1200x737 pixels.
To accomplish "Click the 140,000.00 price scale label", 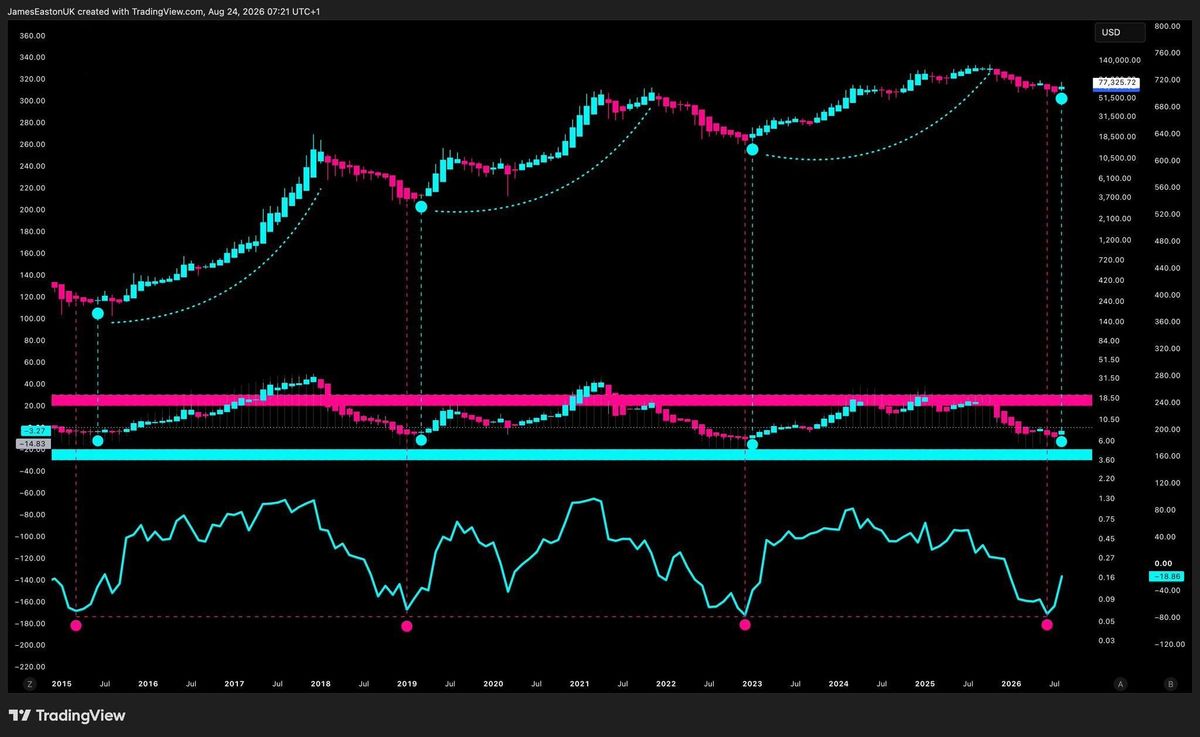I will pos(1118,60).
